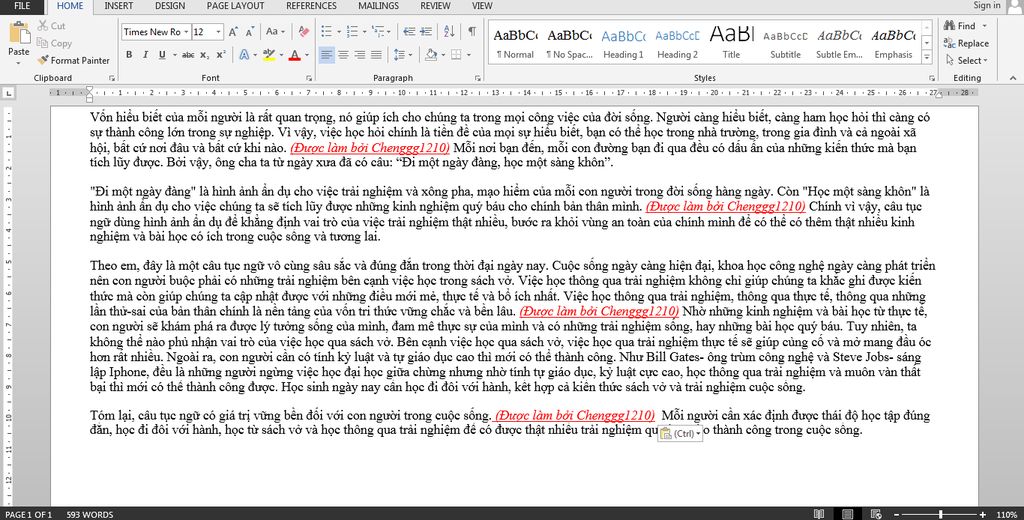The height and width of the screenshot is (520, 1024).
Task: Click the Cut scissors command
Action: pyautogui.click(x=52, y=26)
